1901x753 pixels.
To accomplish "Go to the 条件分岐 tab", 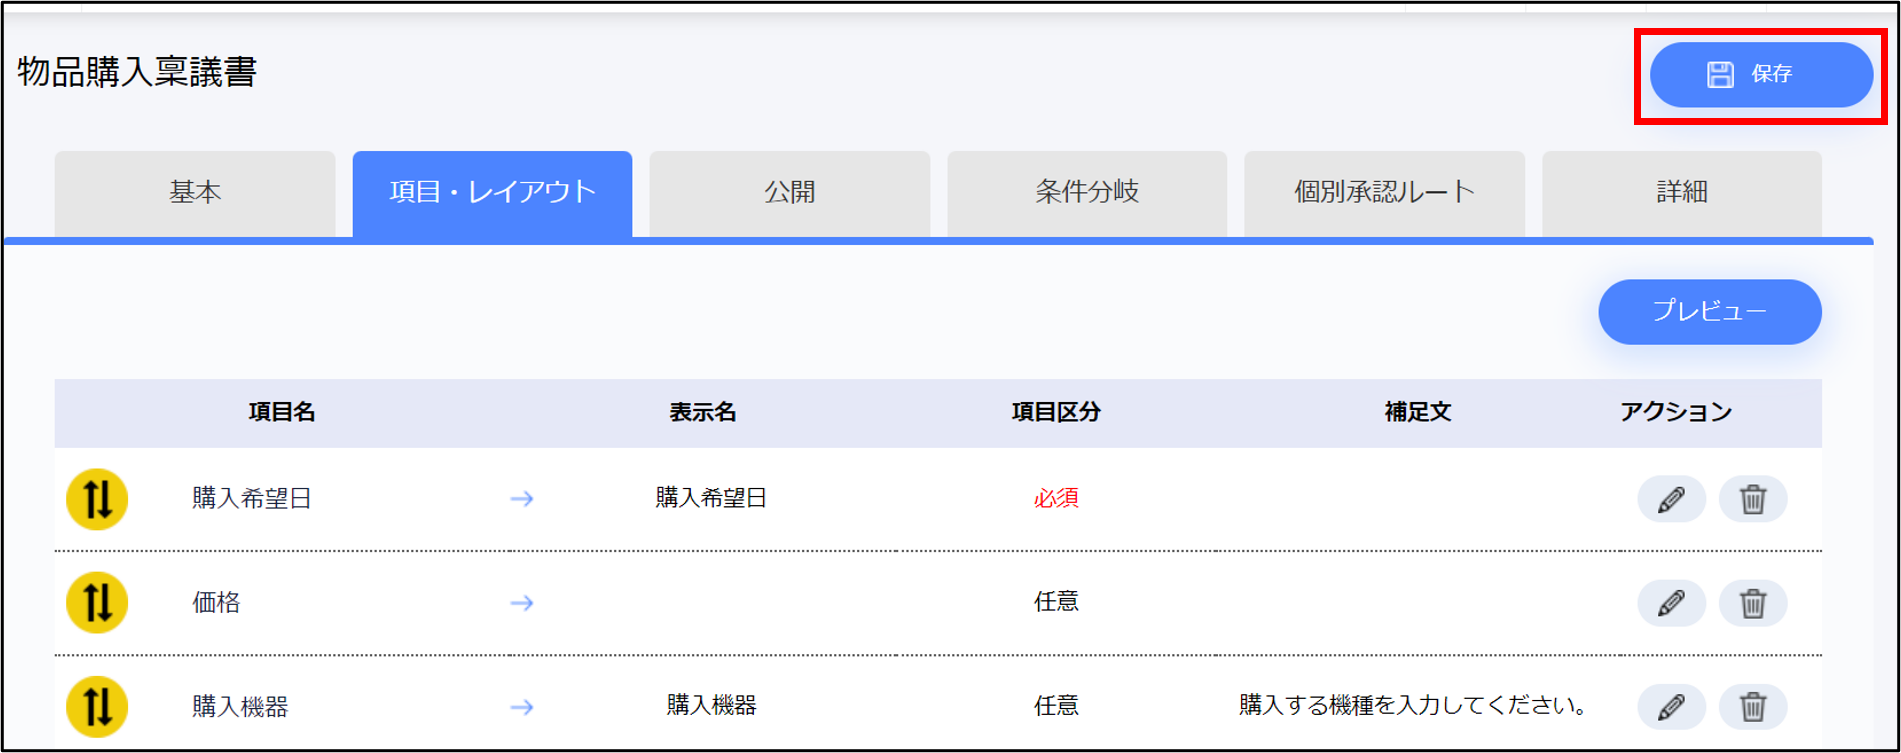I will 1087,193.
